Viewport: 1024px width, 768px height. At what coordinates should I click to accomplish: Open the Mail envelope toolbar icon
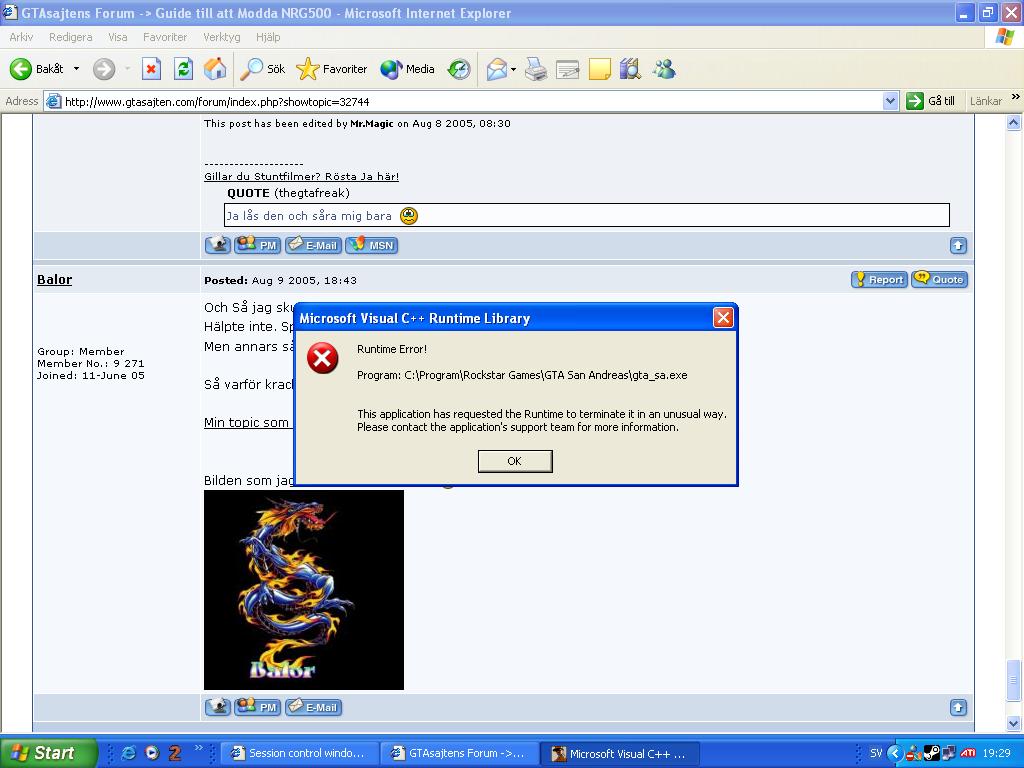coord(497,69)
